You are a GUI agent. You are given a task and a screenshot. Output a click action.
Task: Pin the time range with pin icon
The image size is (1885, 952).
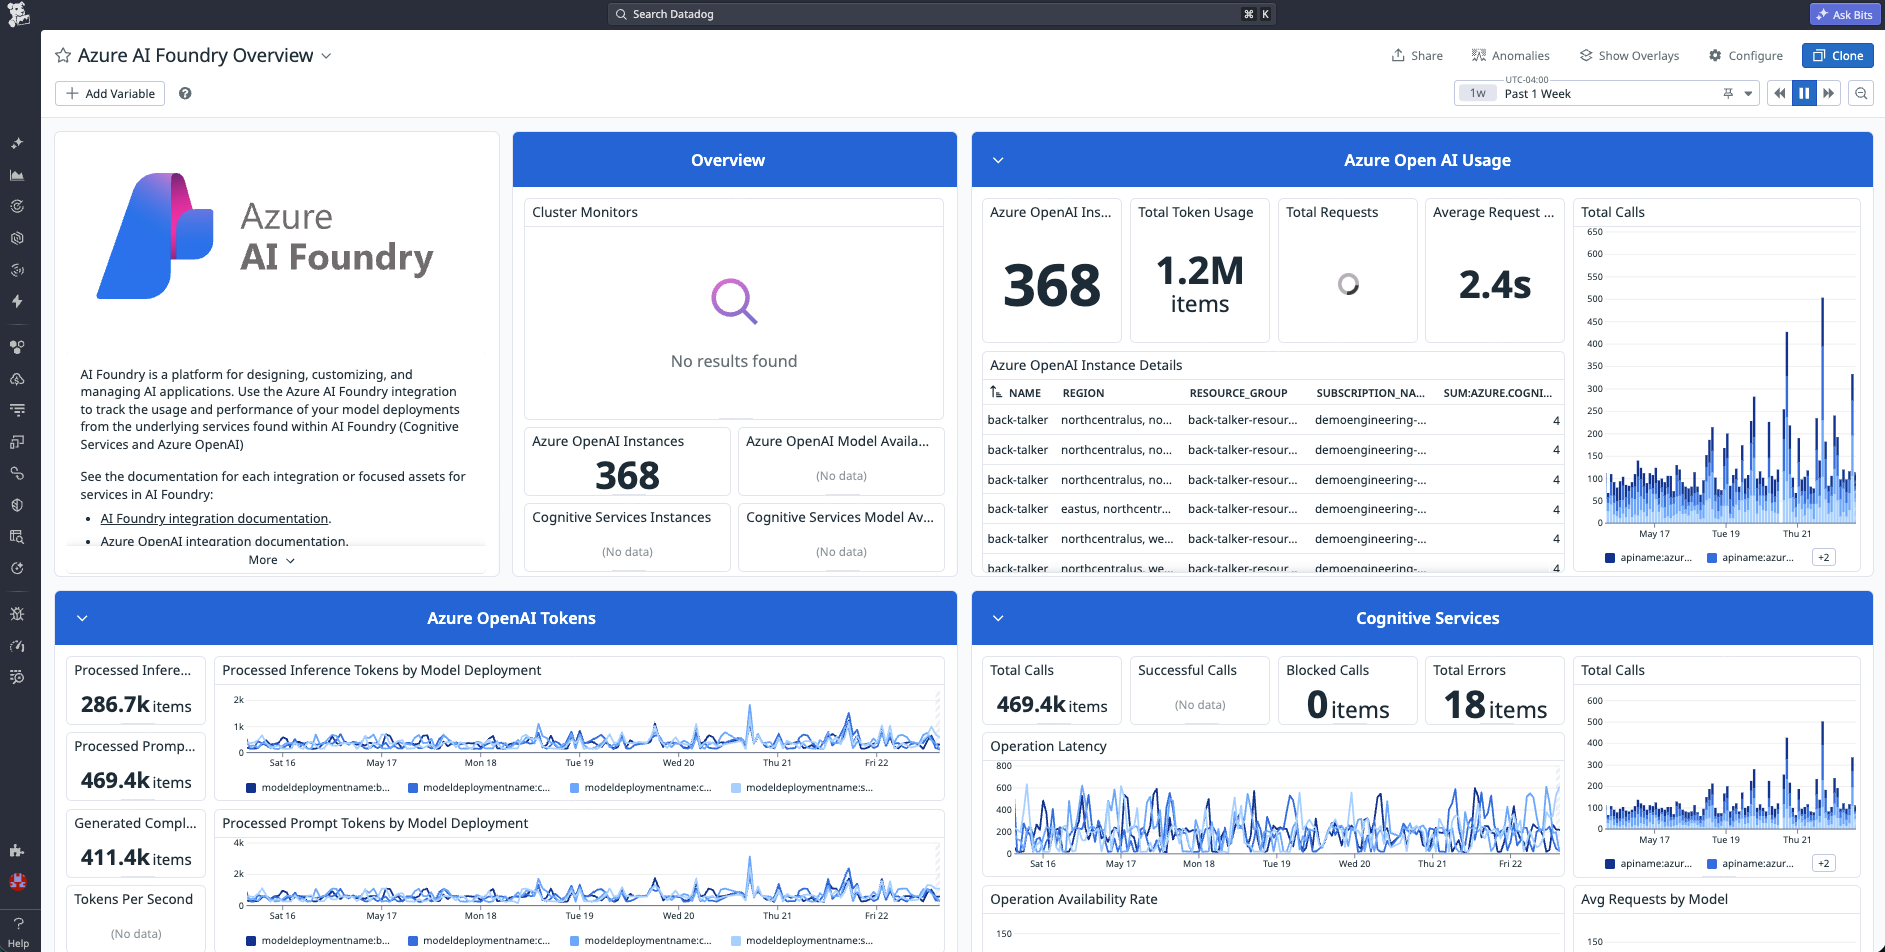pos(1728,93)
